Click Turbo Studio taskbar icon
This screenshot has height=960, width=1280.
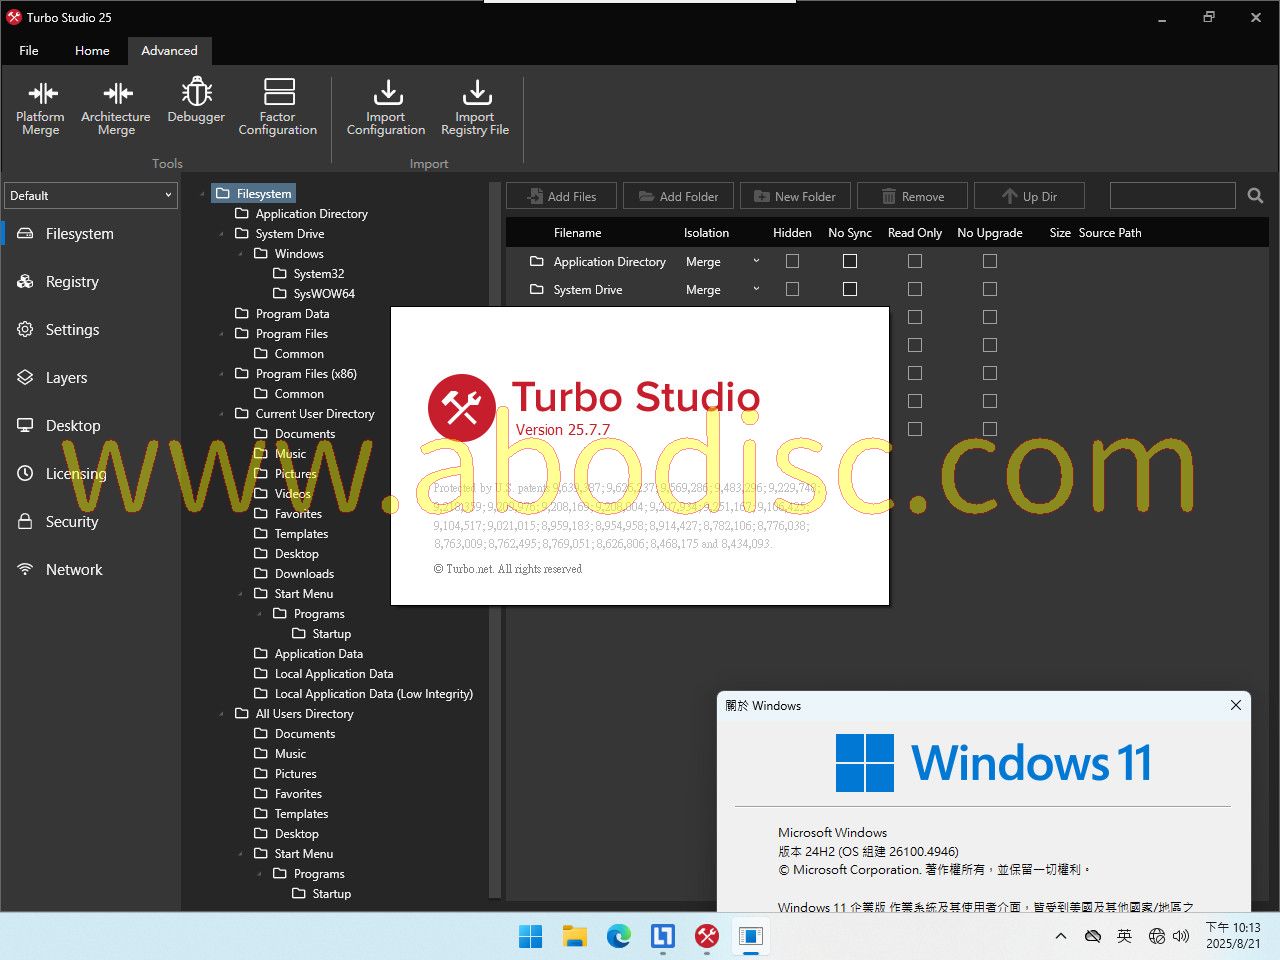[707, 936]
